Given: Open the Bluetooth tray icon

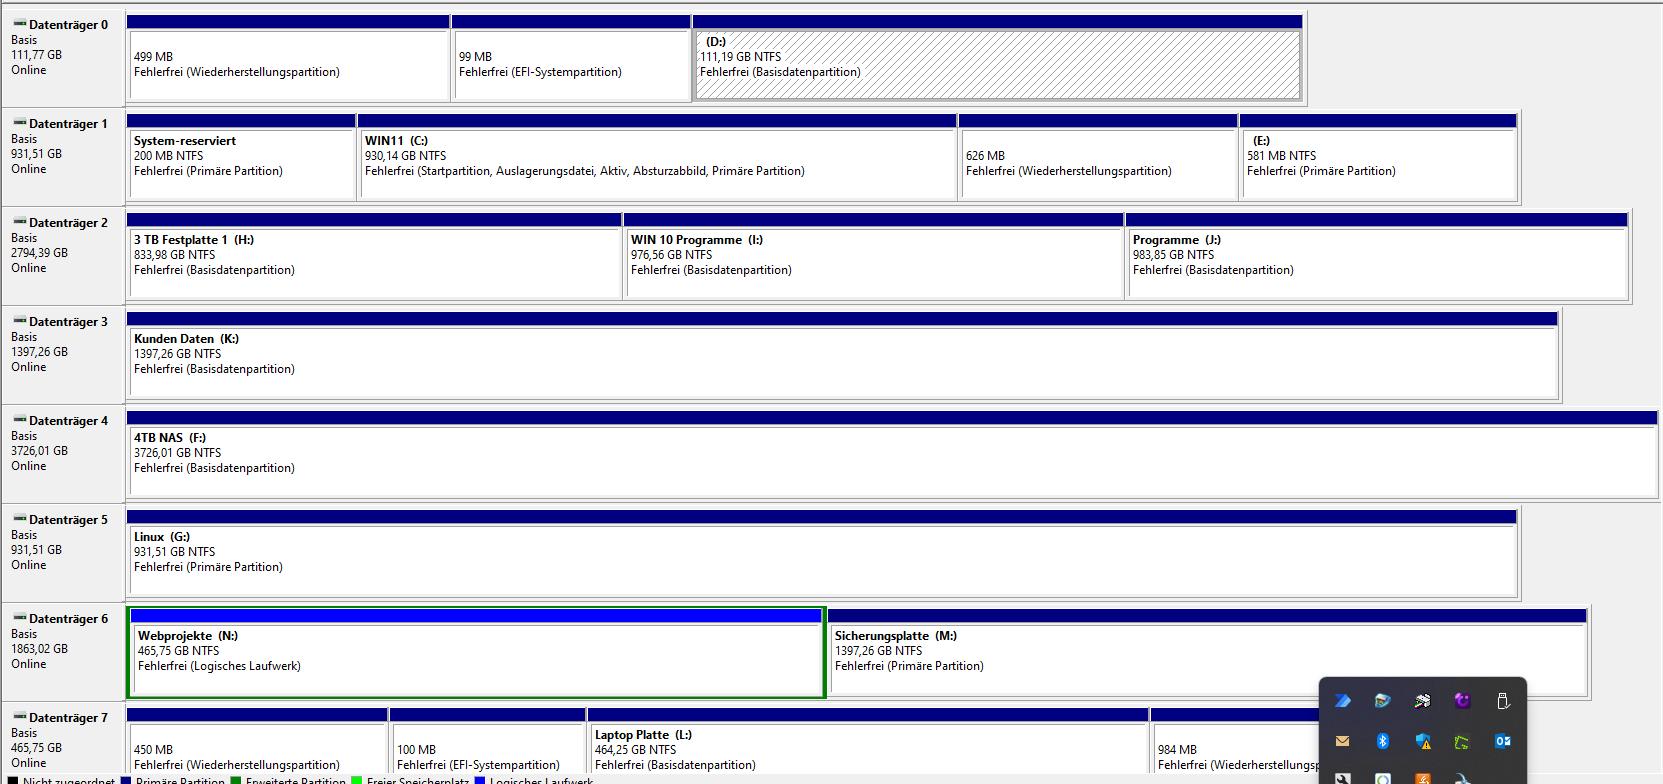Looking at the screenshot, I should [x=1382, y=741].
